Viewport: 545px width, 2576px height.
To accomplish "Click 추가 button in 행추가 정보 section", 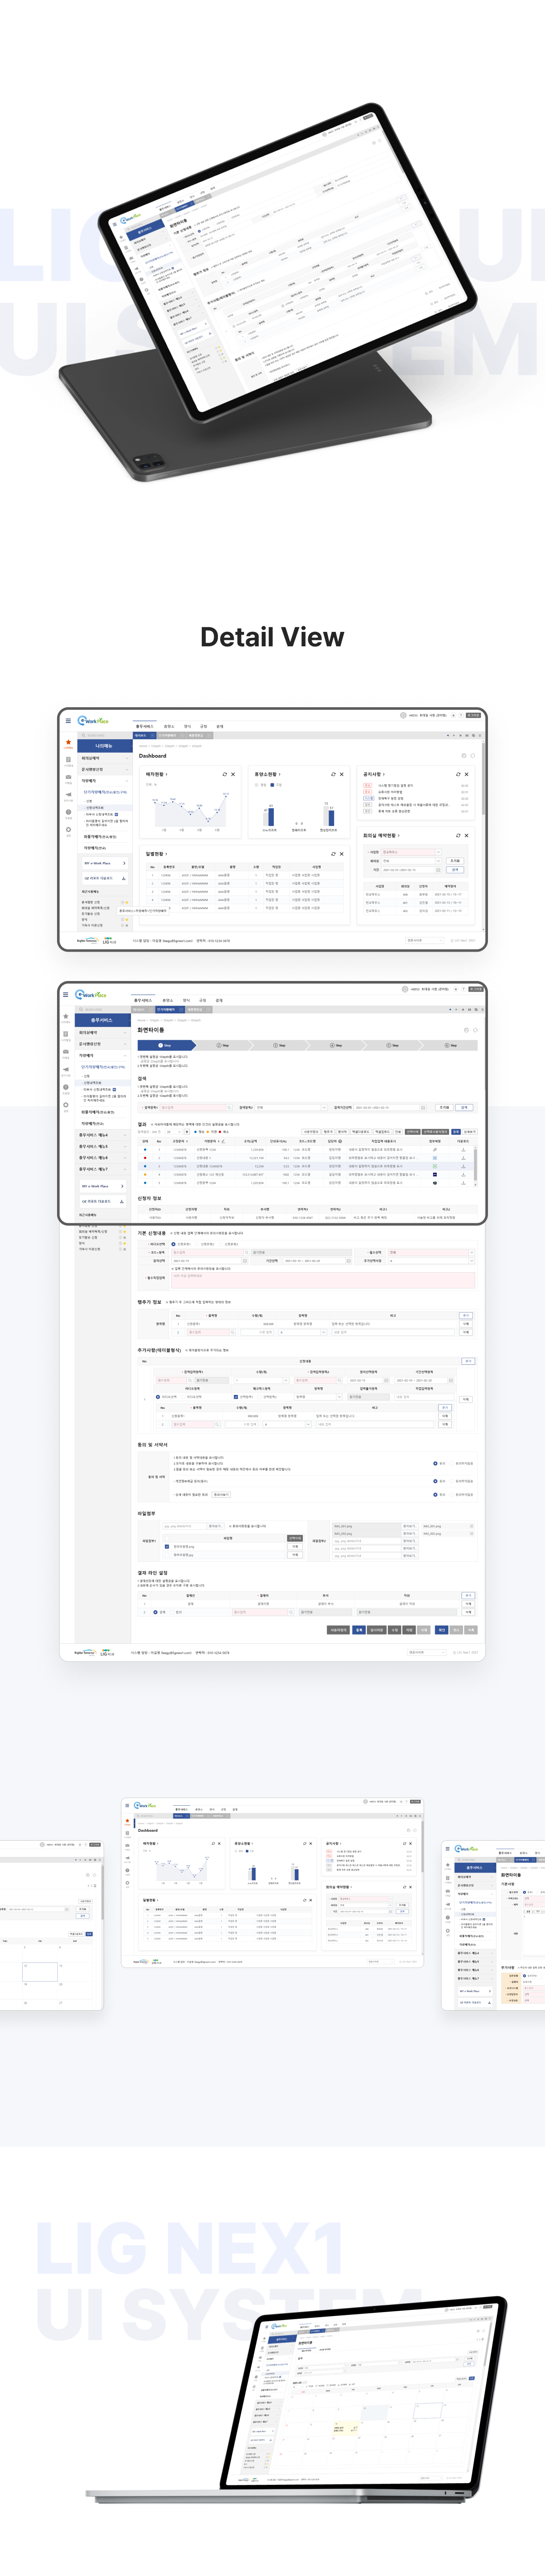I will pos(465,1316).
